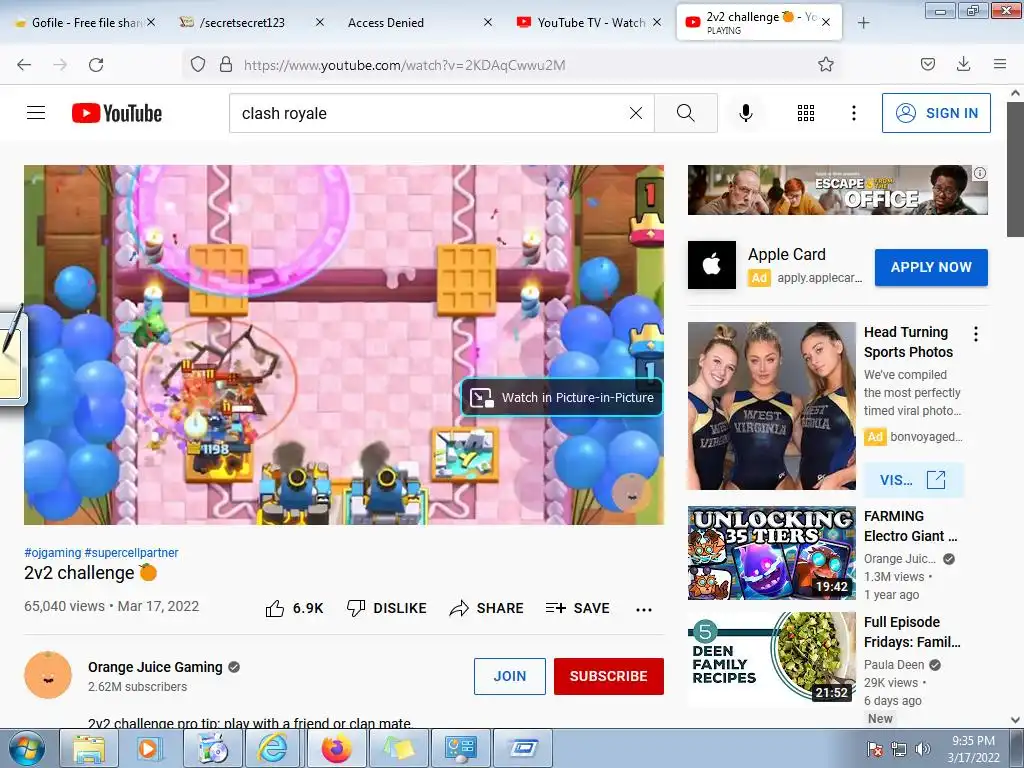1024x768 pixels.
Task: Click SHARE button
Action: tap(487, 608)
